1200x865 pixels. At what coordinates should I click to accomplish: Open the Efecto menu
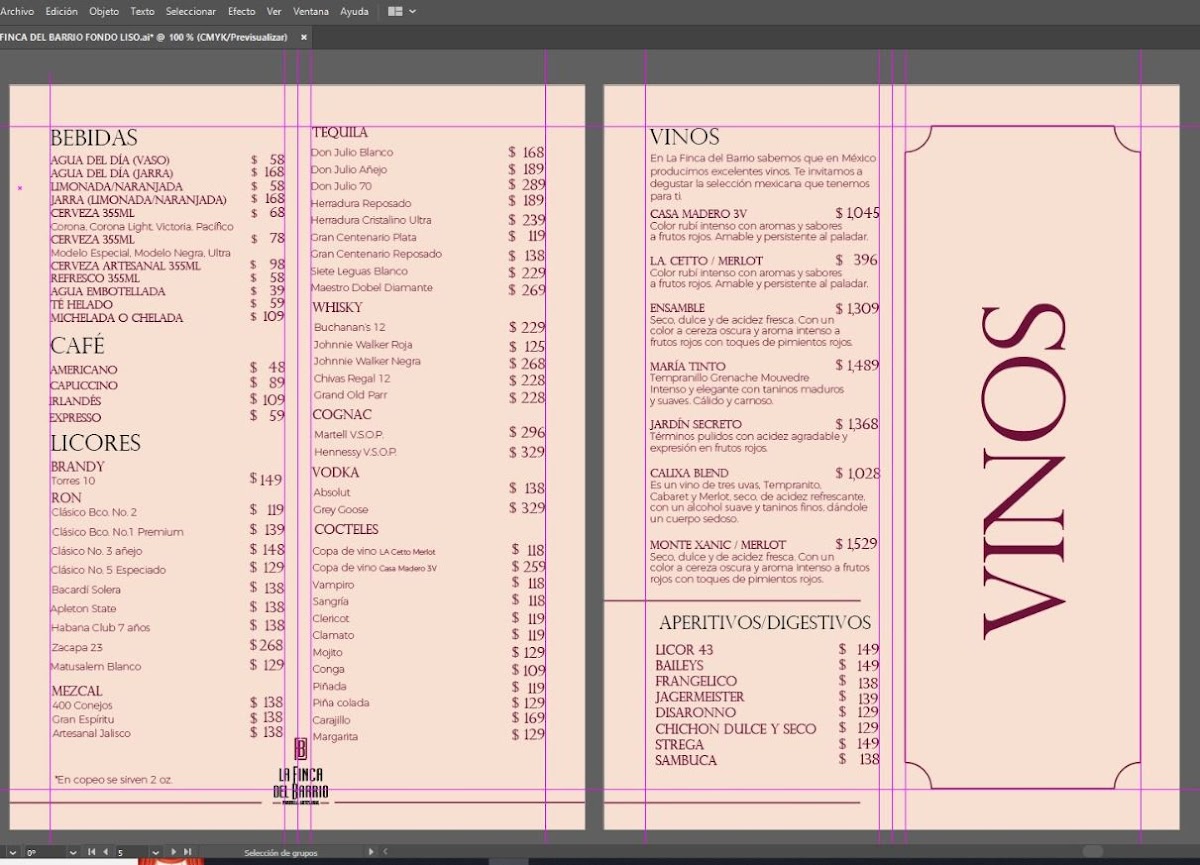pyautogui.click(x=242, y=11)
